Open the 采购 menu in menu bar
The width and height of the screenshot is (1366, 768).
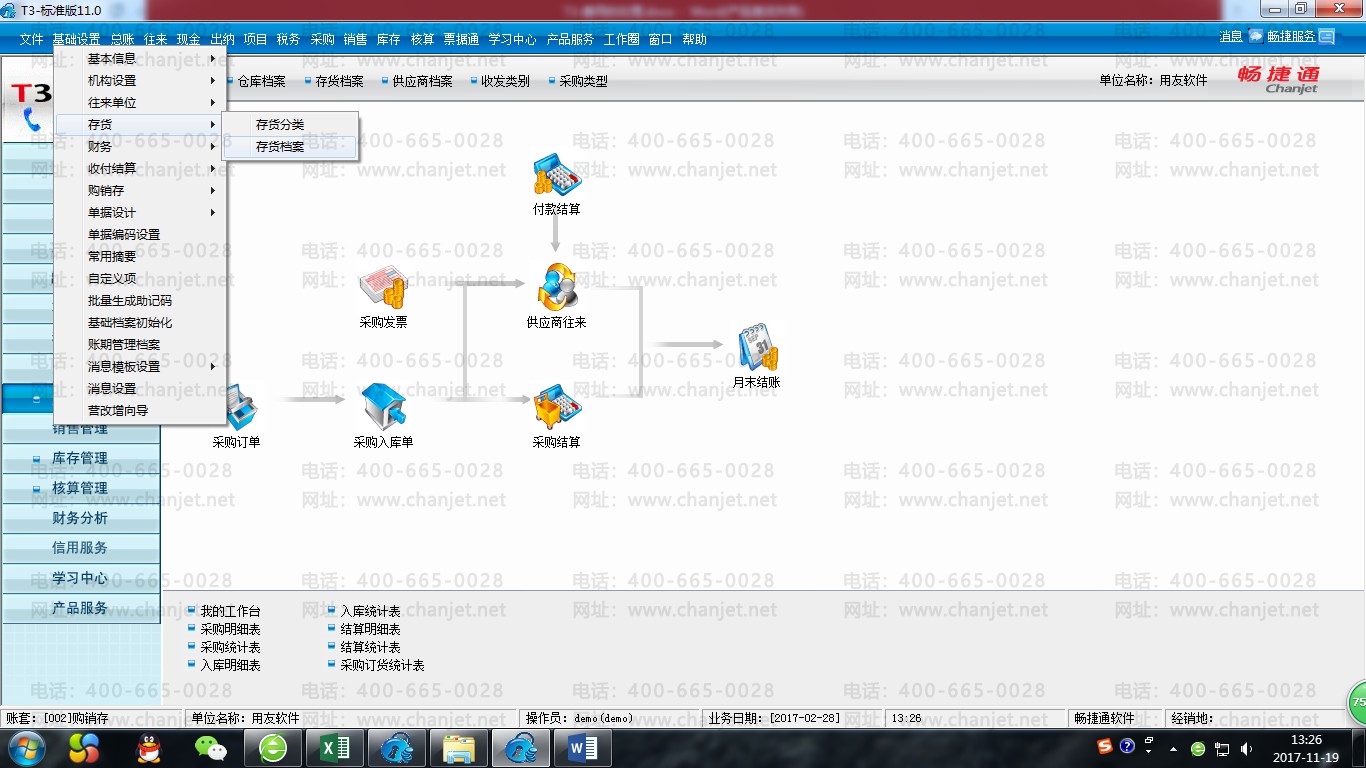tap(322, 40)
